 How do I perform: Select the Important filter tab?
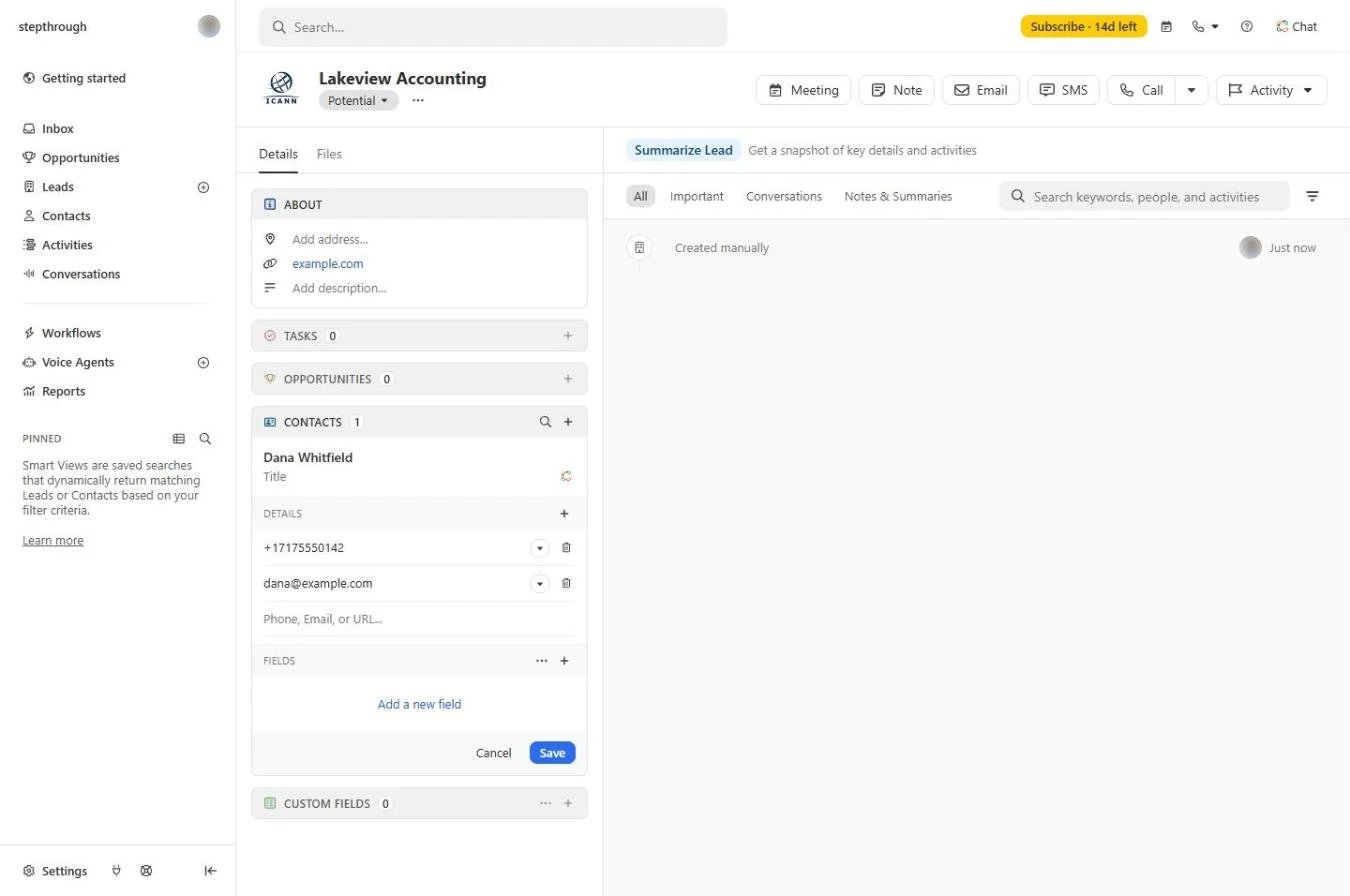pos(697,197)
